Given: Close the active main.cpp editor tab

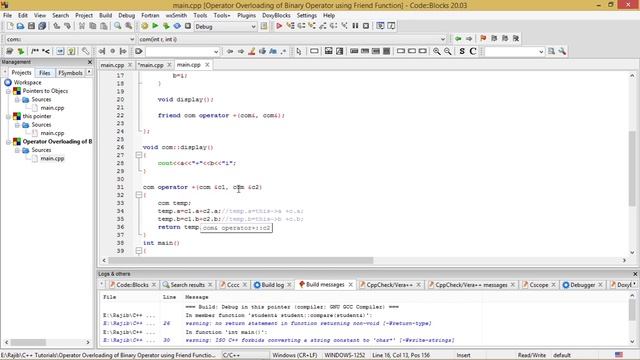Looking at the screenshot, I should click(x=207, y=65).
